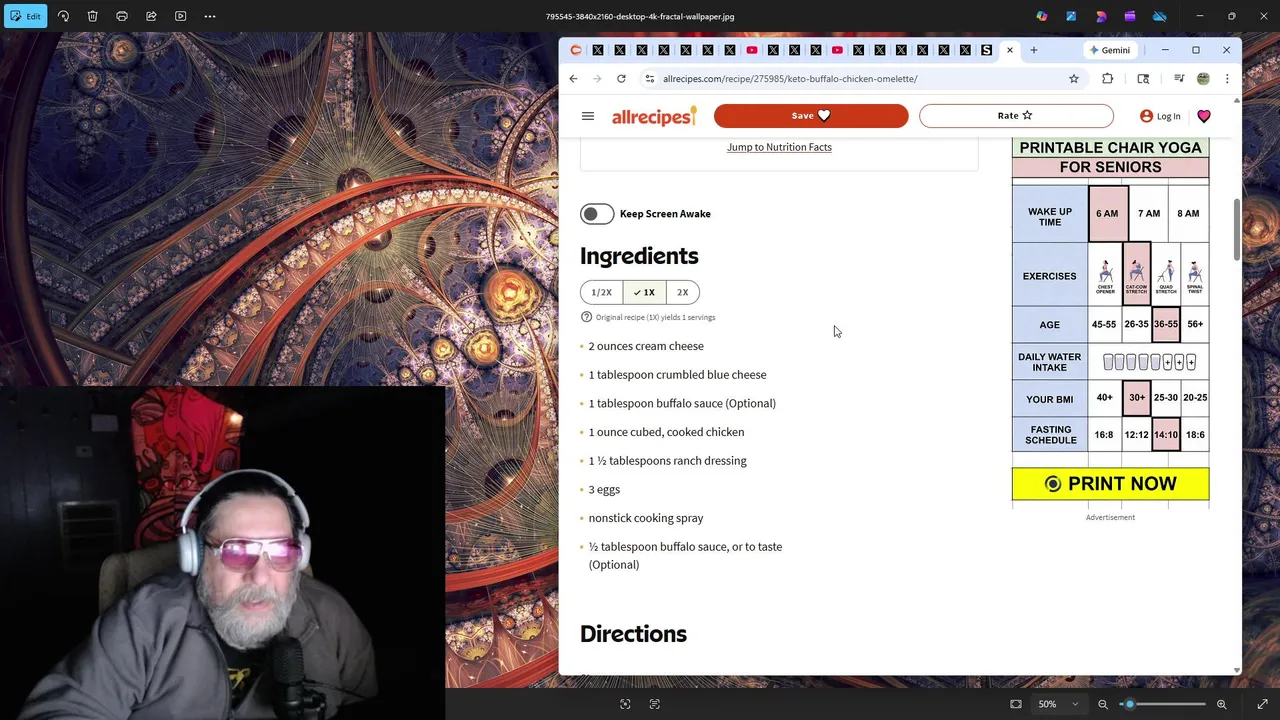1280x720 pixels.
Task: Print the image from Photos toolbar
Action: [x=122, y=16]
